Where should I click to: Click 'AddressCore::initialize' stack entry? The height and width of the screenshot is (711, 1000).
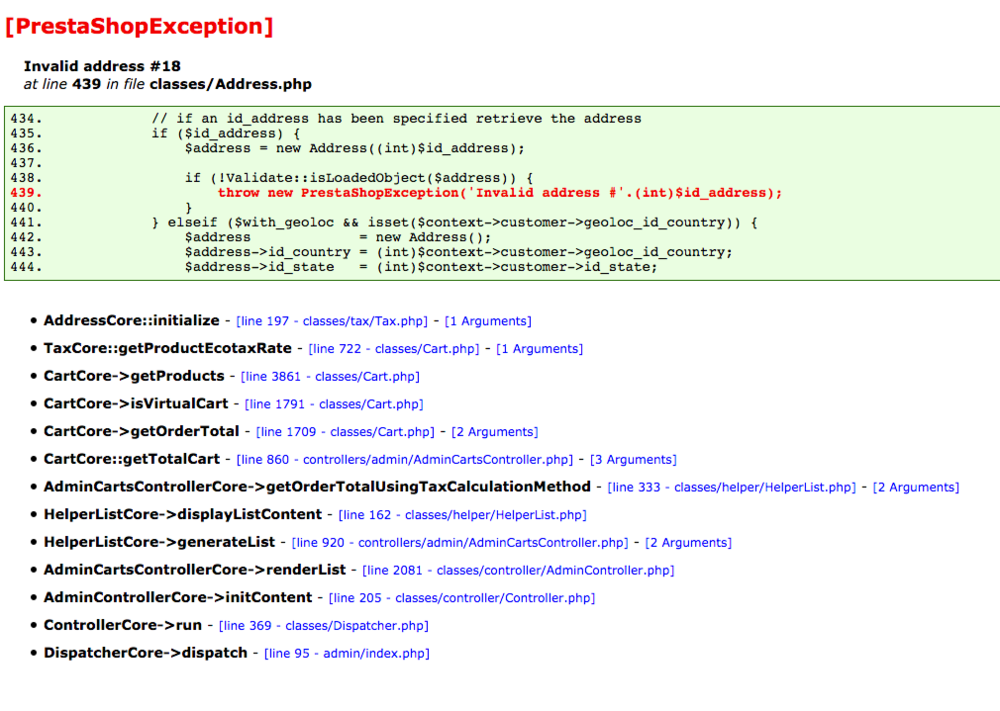(x=131, y=321)
